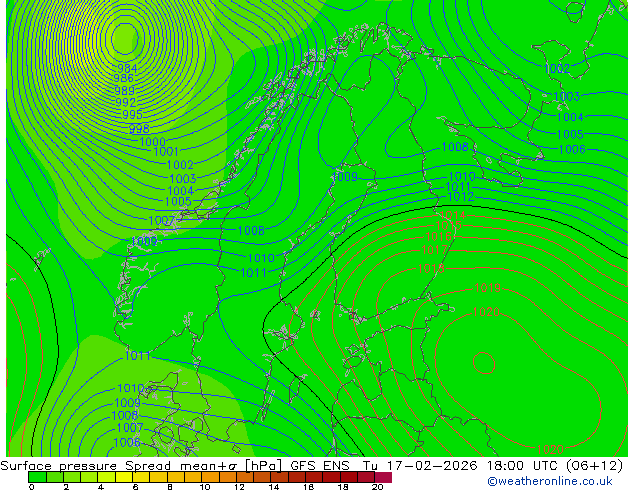The width and height of the screenshot is (634, 490).
Task: Click the blue 1012 isobar label
Action: click(x=461, y=197)
